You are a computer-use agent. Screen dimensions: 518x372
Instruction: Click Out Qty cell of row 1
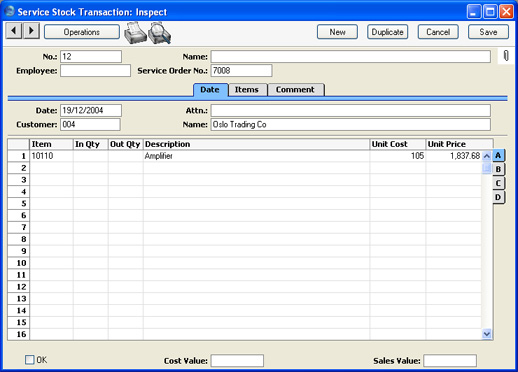126,156
